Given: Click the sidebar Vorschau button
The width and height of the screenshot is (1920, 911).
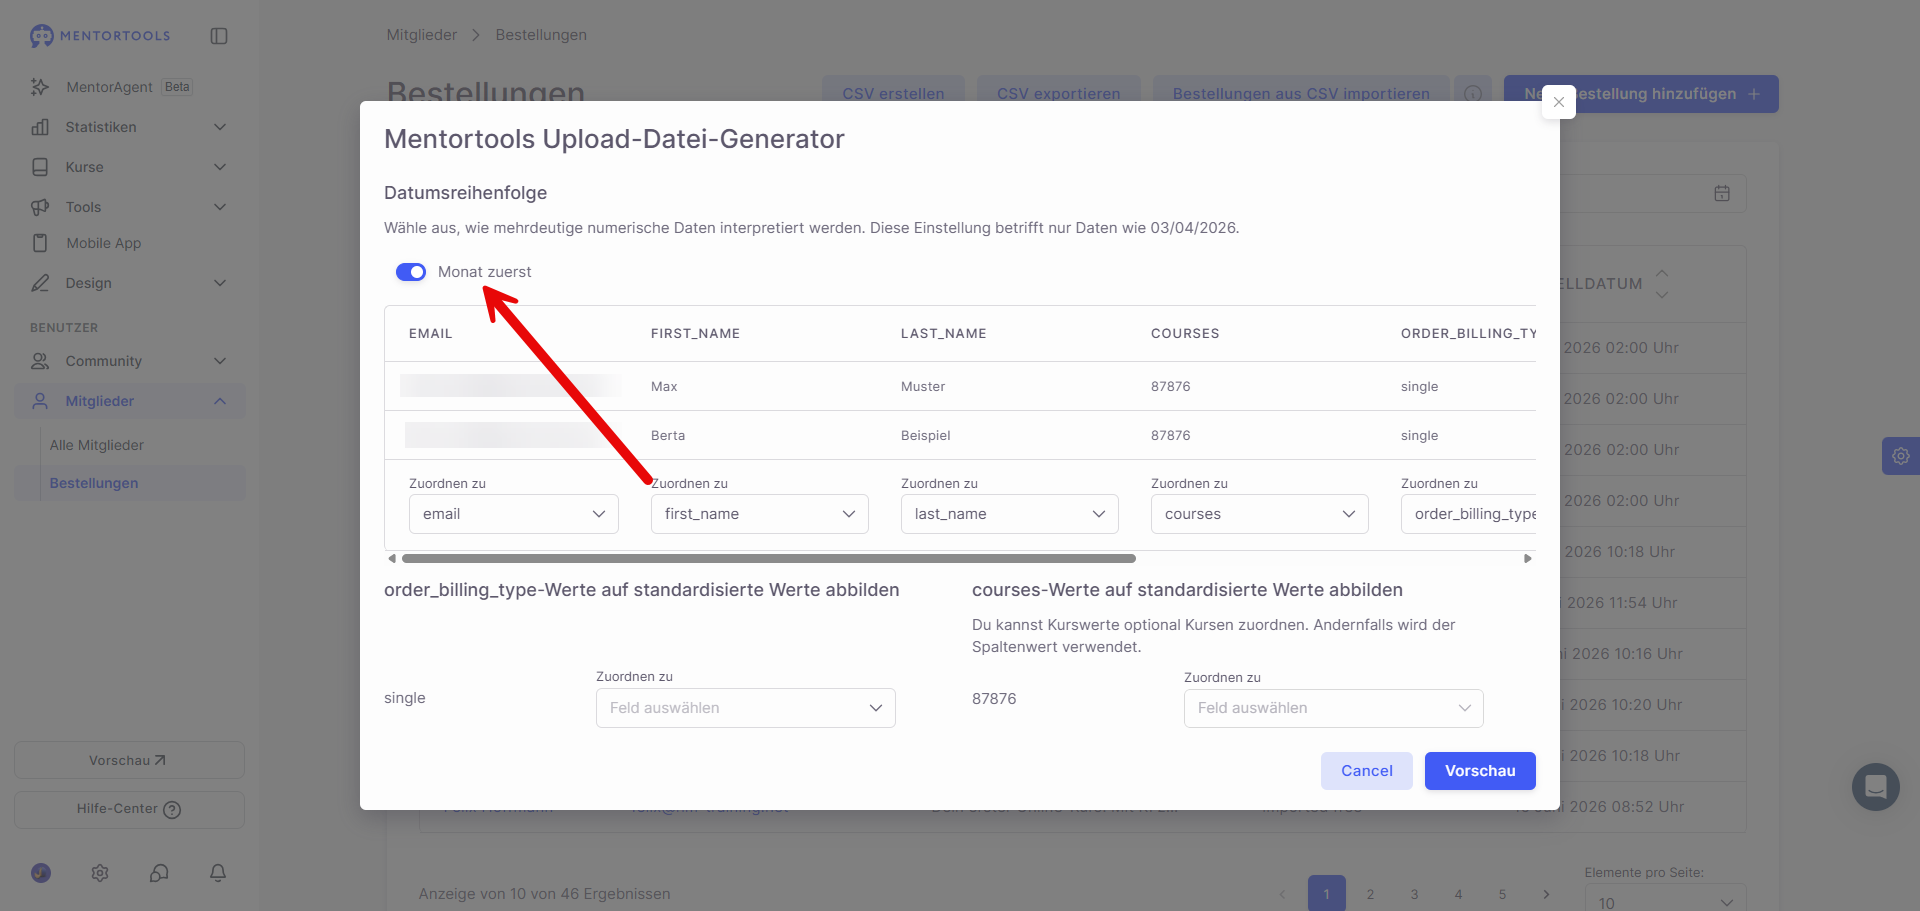Looking at the screenshot, I should pos(129,760).
